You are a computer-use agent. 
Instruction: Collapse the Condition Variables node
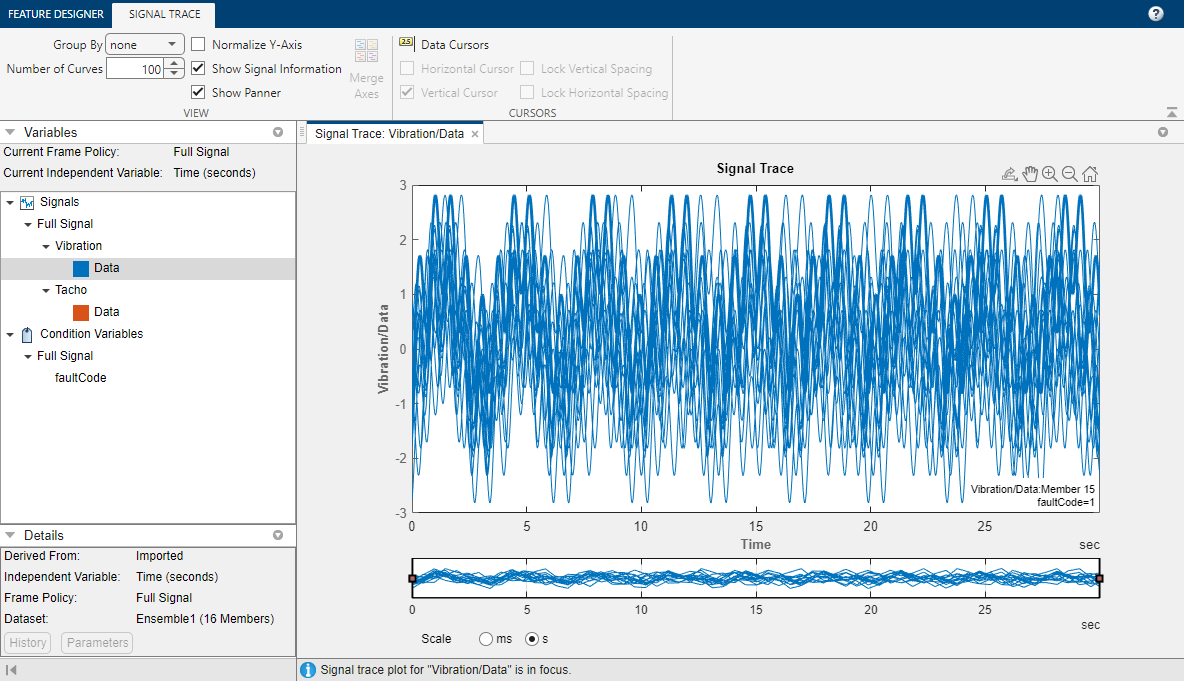pyautogui.click(x=10, y=334)
